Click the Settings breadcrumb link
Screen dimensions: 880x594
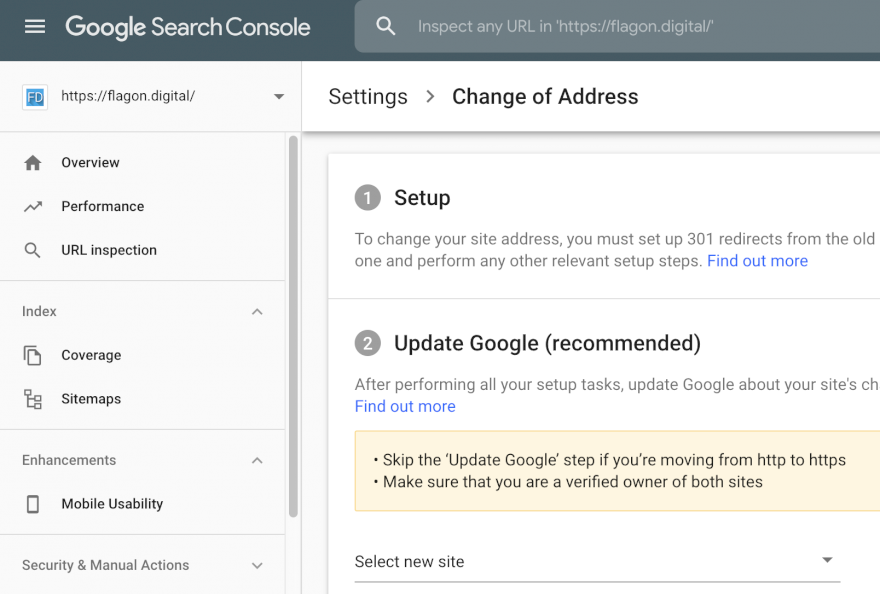click(368, 97)
